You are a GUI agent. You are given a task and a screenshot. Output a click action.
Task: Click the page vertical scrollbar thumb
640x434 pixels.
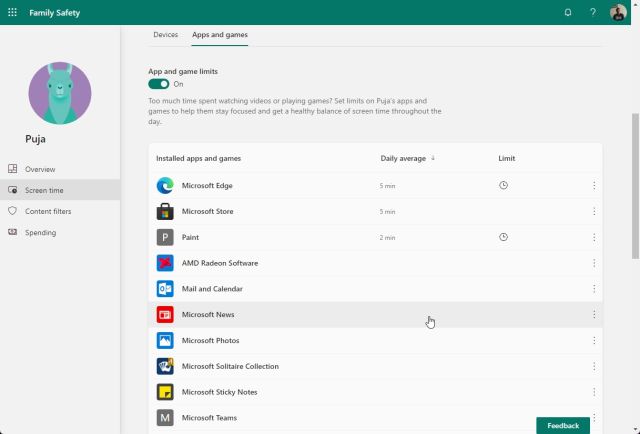[635, 186]
